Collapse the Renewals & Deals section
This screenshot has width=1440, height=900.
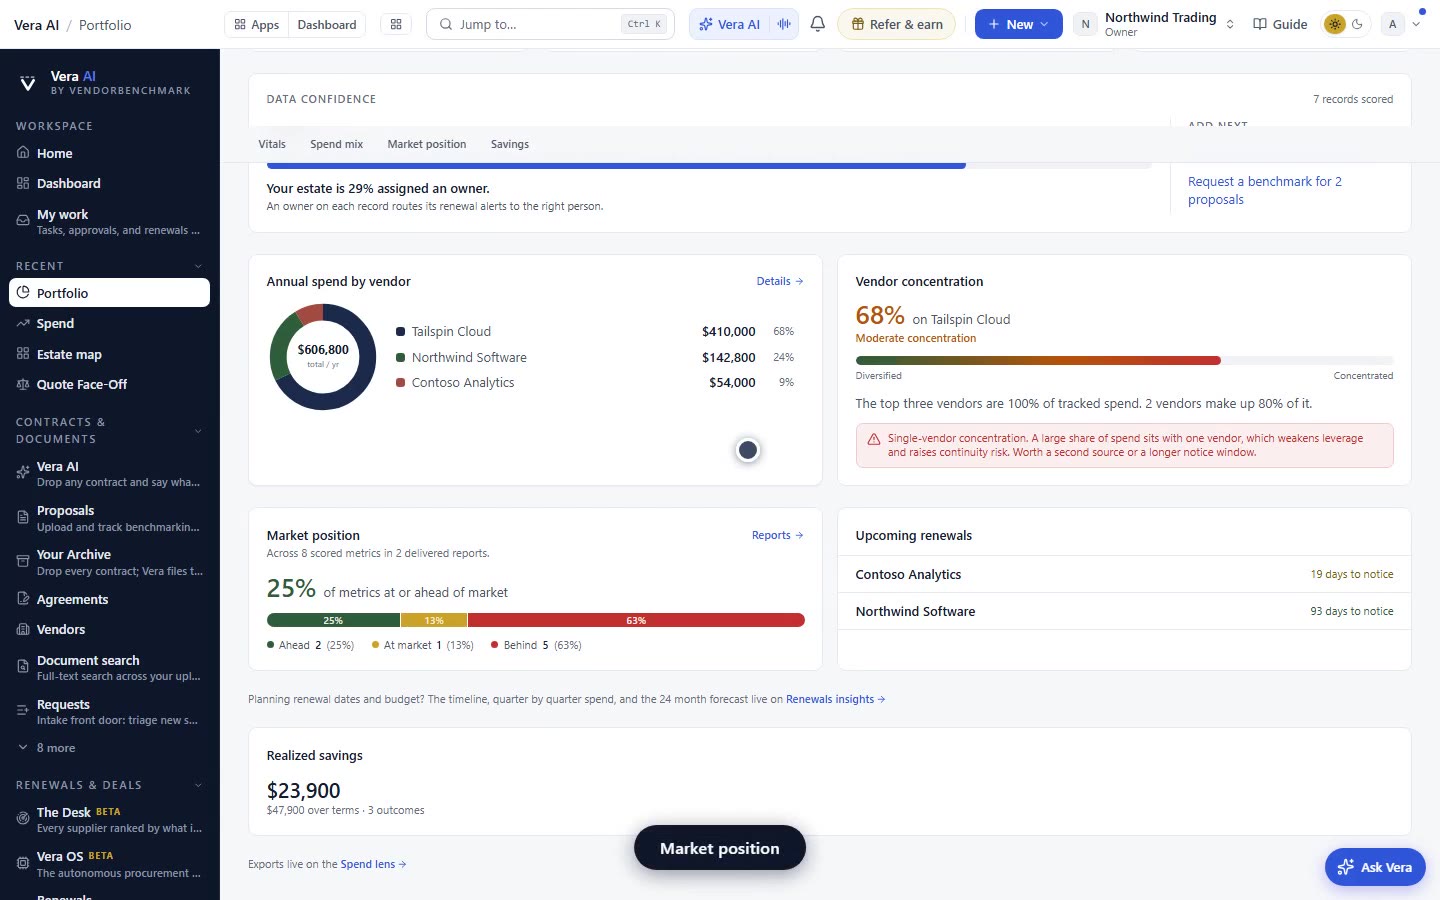(x=198, y=785)
